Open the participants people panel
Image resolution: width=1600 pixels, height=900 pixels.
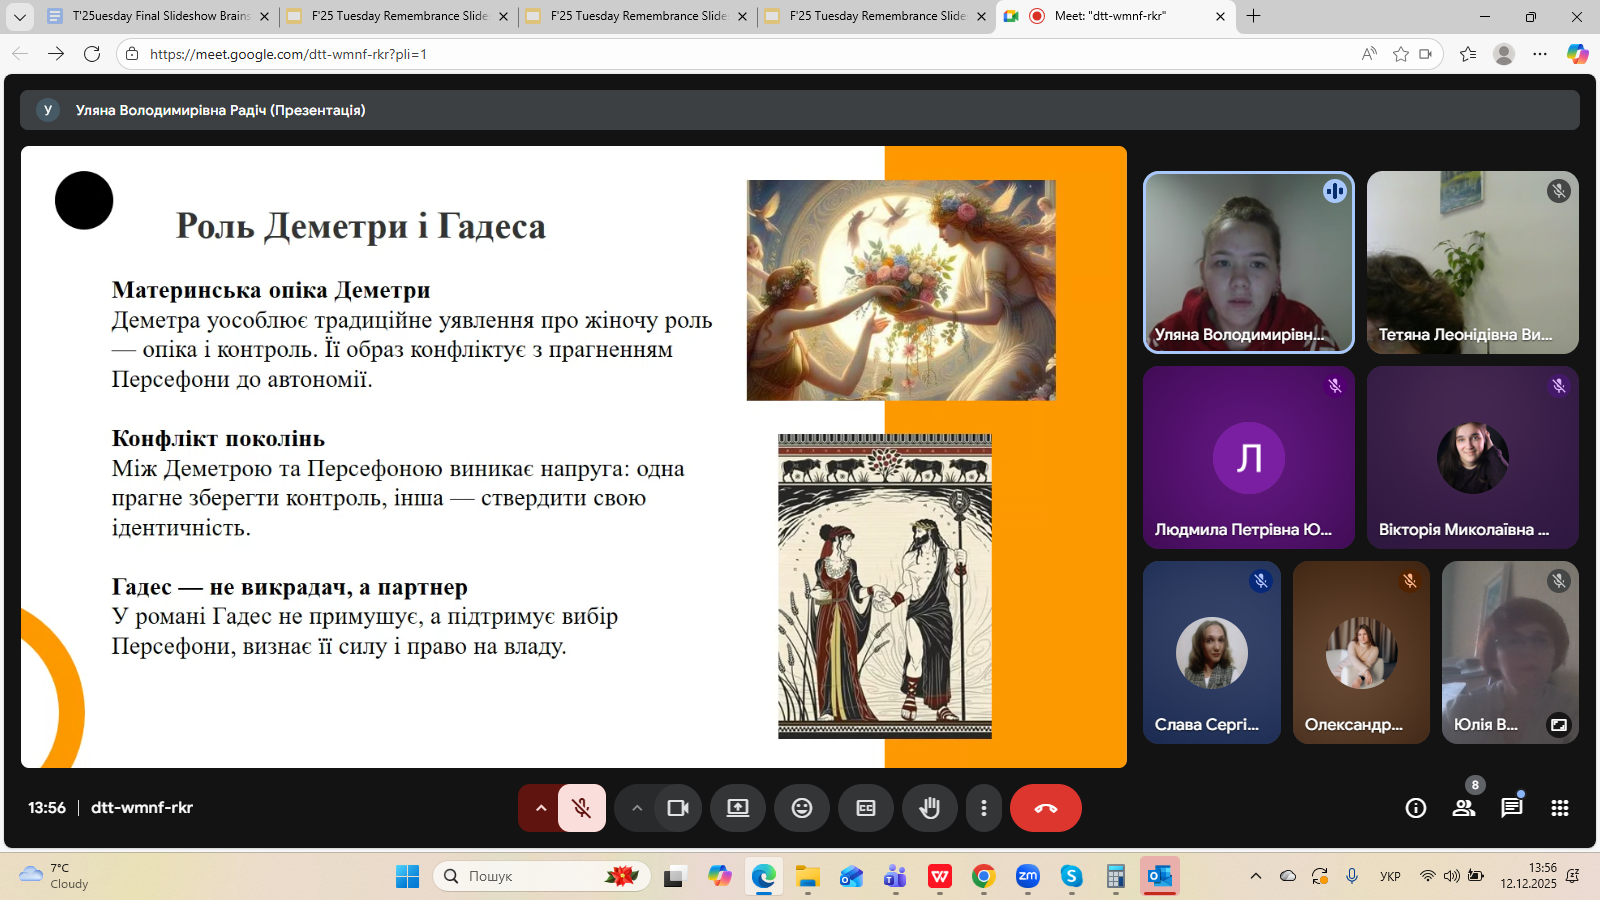[x=1463, y=808]
